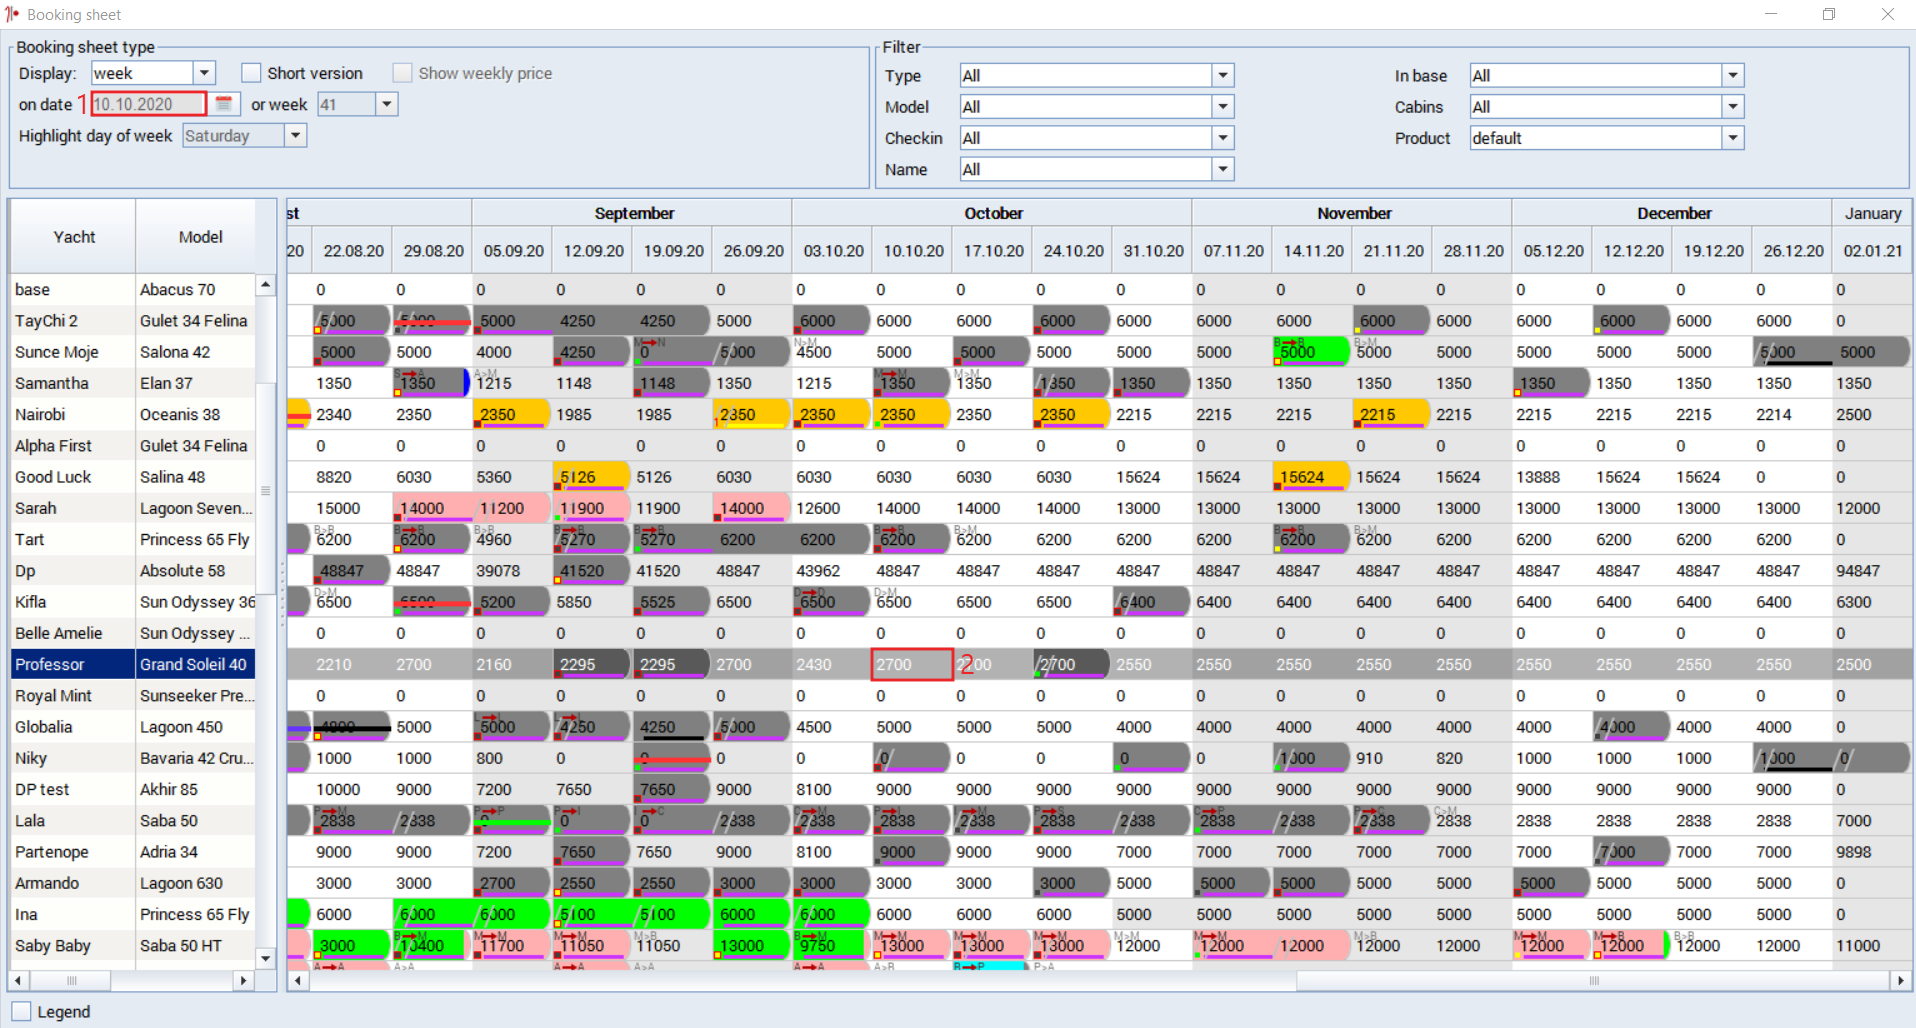Expand the Display week dropdown
The height and width of the screenshot is (1028, 1916).
point(204,73)
